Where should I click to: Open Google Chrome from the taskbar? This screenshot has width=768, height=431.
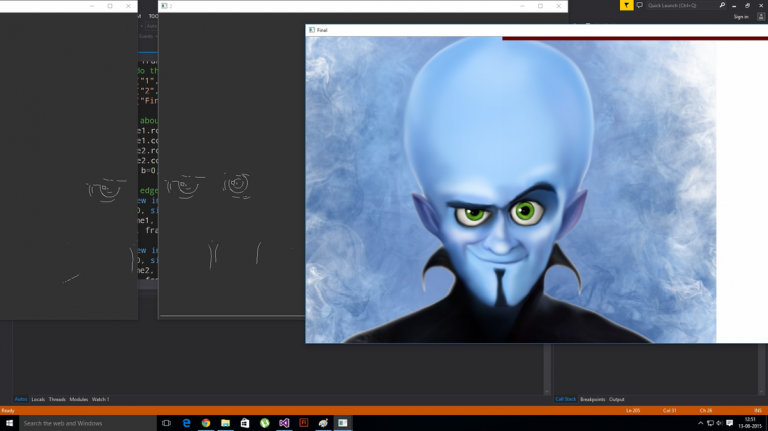206,423
